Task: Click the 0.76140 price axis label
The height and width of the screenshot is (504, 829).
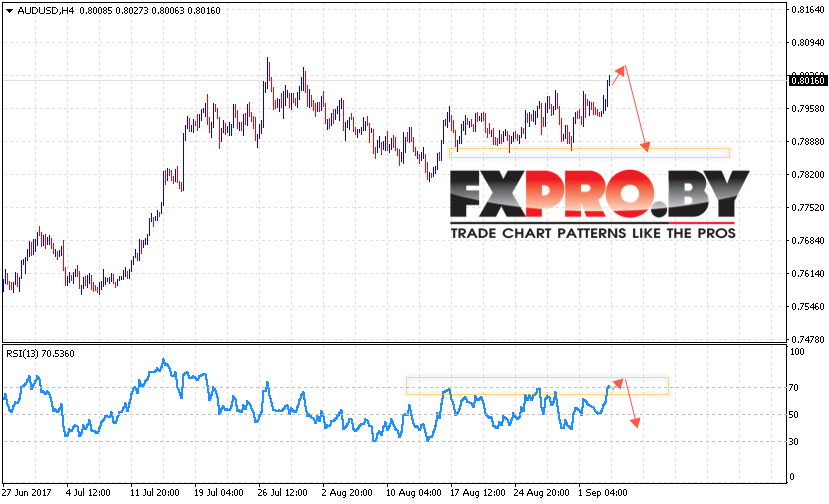Action: point(808,273)
